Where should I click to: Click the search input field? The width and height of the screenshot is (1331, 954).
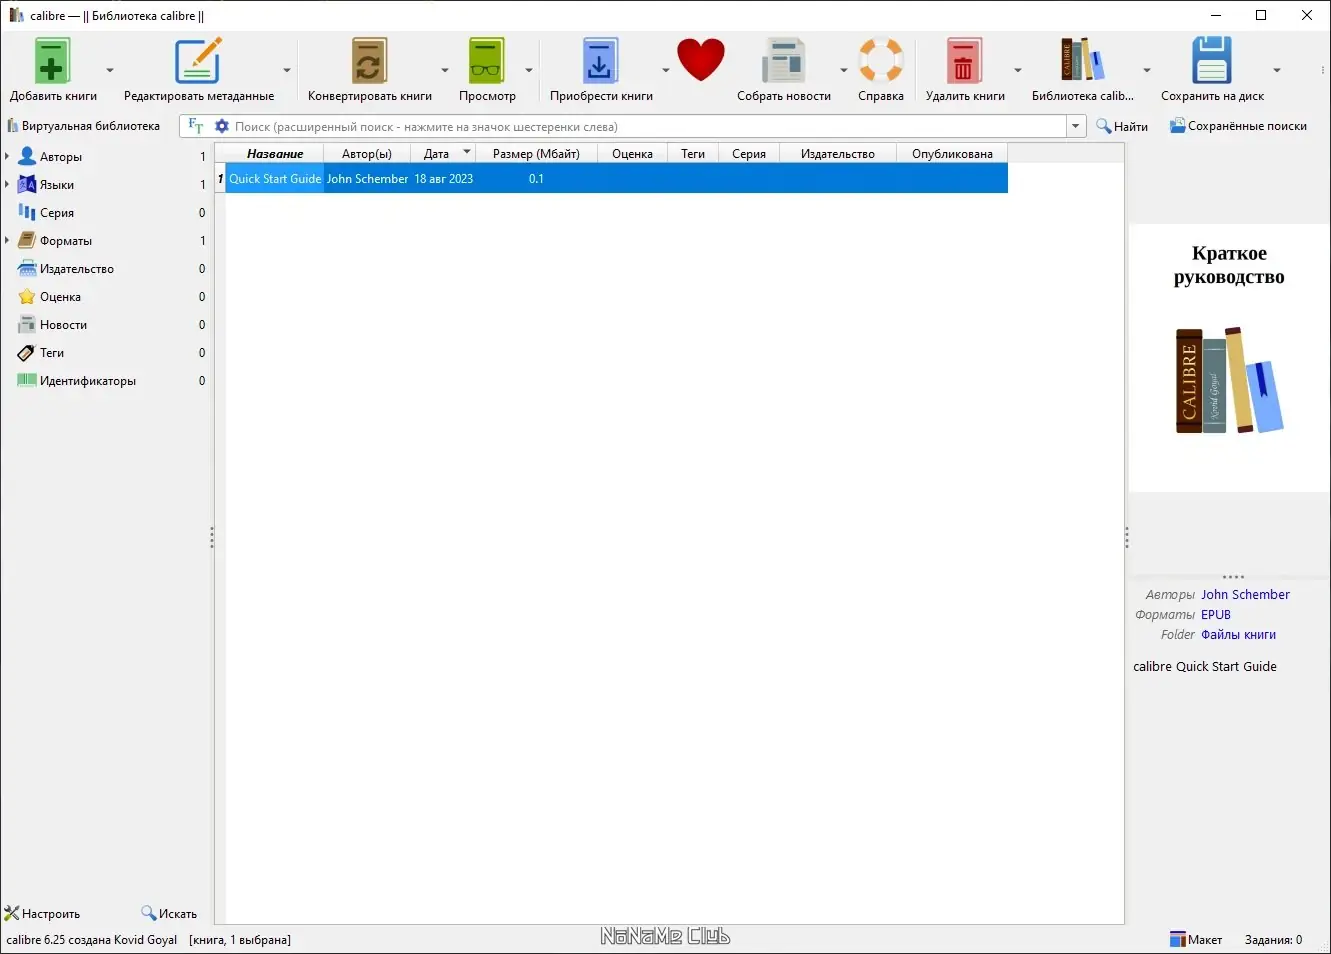tap(649, 127)
